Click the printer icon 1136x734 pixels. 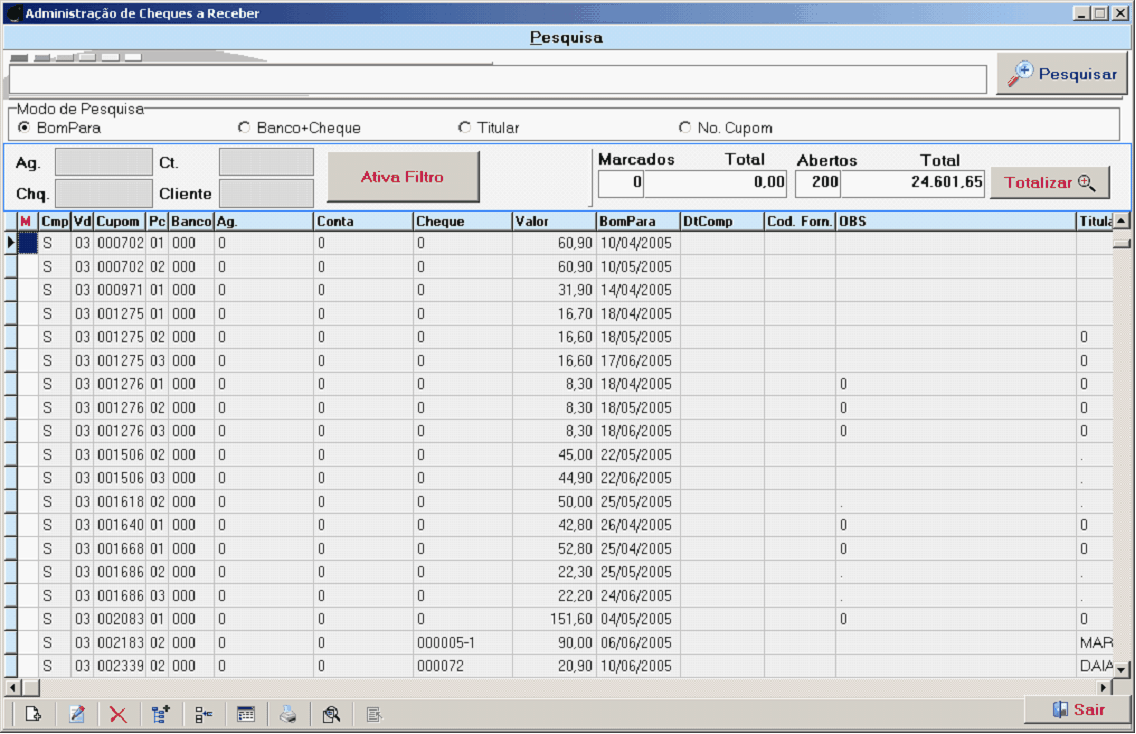(288, 714)
